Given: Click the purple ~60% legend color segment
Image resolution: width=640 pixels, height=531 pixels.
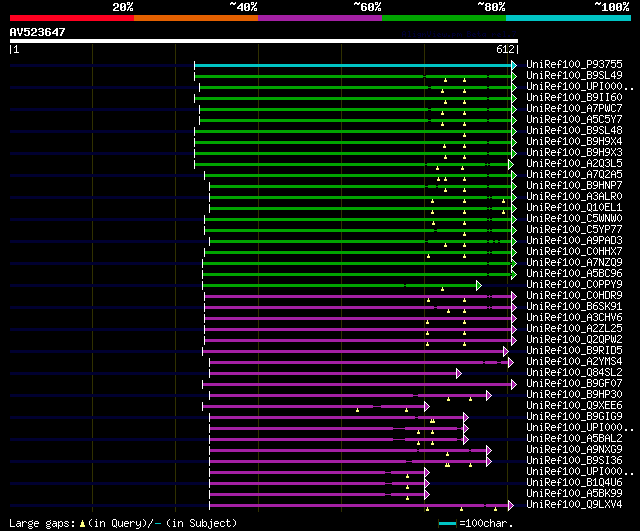Looking at the screenshot, I should click(320, 18).
